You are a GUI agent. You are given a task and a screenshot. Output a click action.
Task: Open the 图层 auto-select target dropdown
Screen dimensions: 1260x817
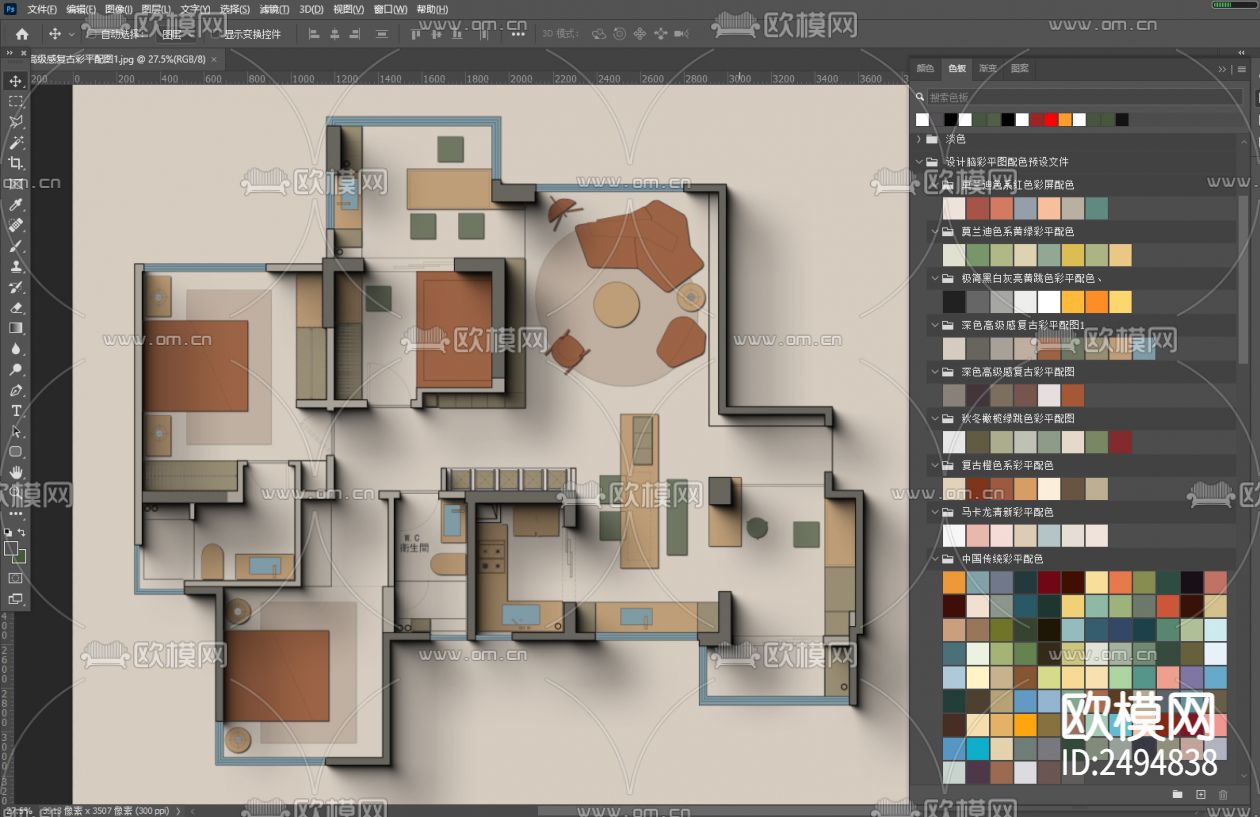pos(176,34)
